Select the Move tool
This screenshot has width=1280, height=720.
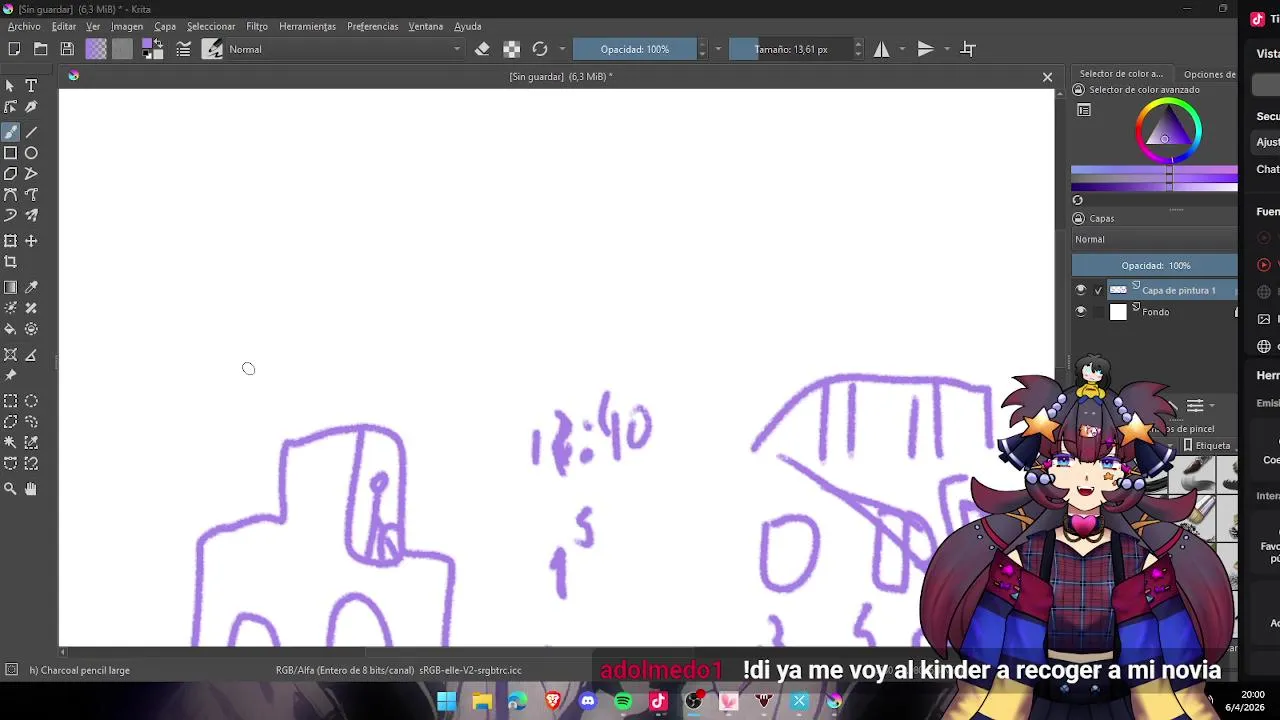(x=31, y=241)
